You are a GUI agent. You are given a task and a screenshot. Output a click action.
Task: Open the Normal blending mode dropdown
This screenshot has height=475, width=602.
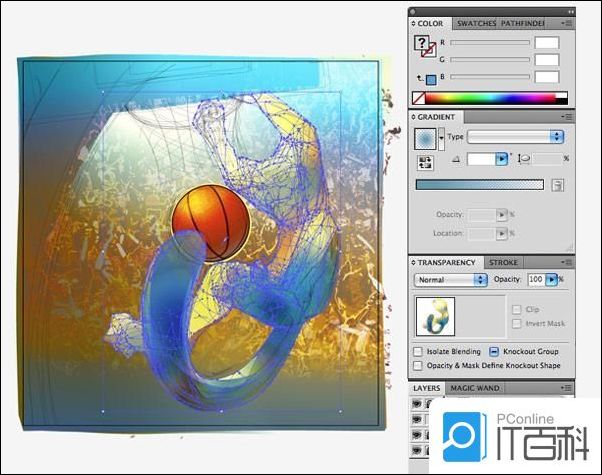coord(451,280)
